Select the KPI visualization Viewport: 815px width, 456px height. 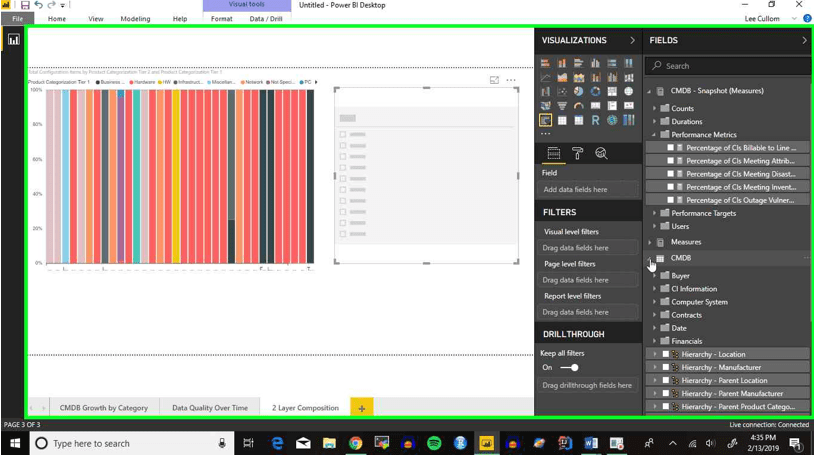coord(628,106)
